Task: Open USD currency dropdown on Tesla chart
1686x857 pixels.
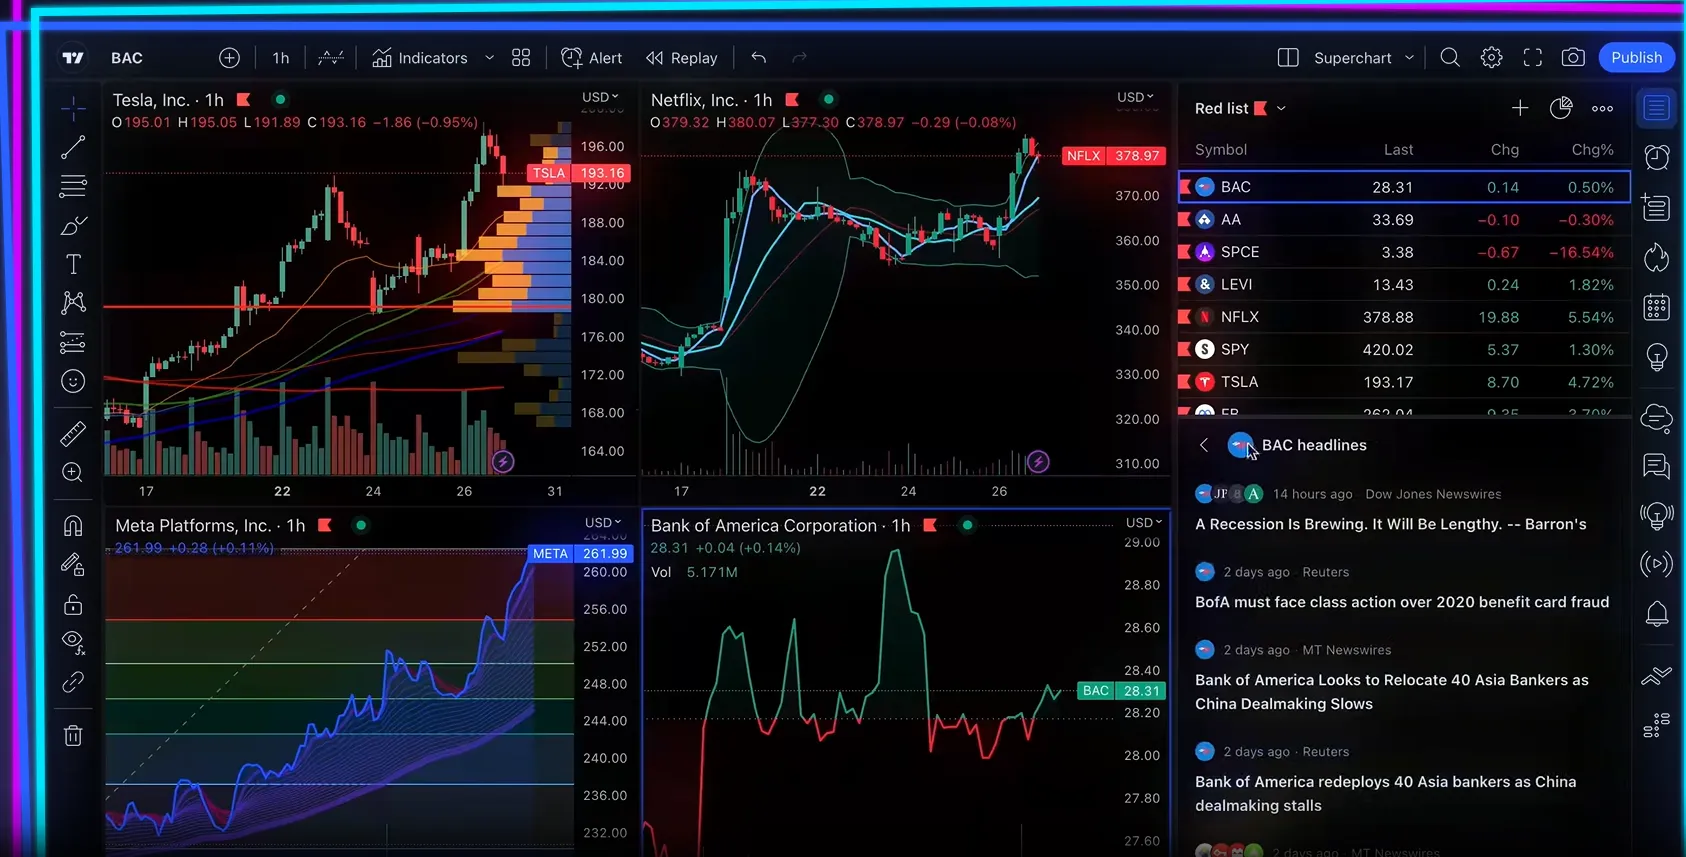Action: [600, 97]
